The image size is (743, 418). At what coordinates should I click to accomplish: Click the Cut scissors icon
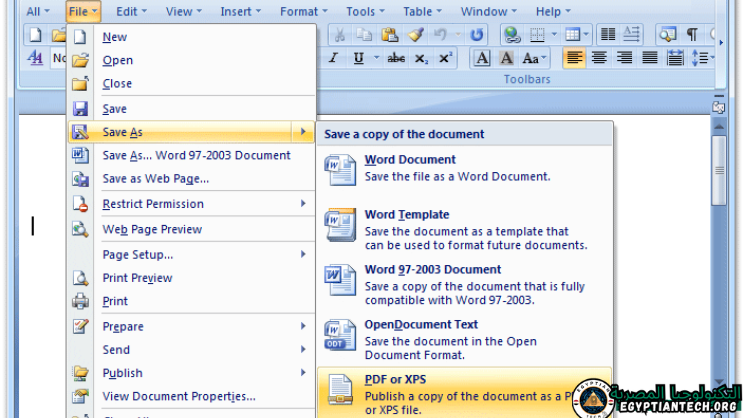[x=339, y=35]
